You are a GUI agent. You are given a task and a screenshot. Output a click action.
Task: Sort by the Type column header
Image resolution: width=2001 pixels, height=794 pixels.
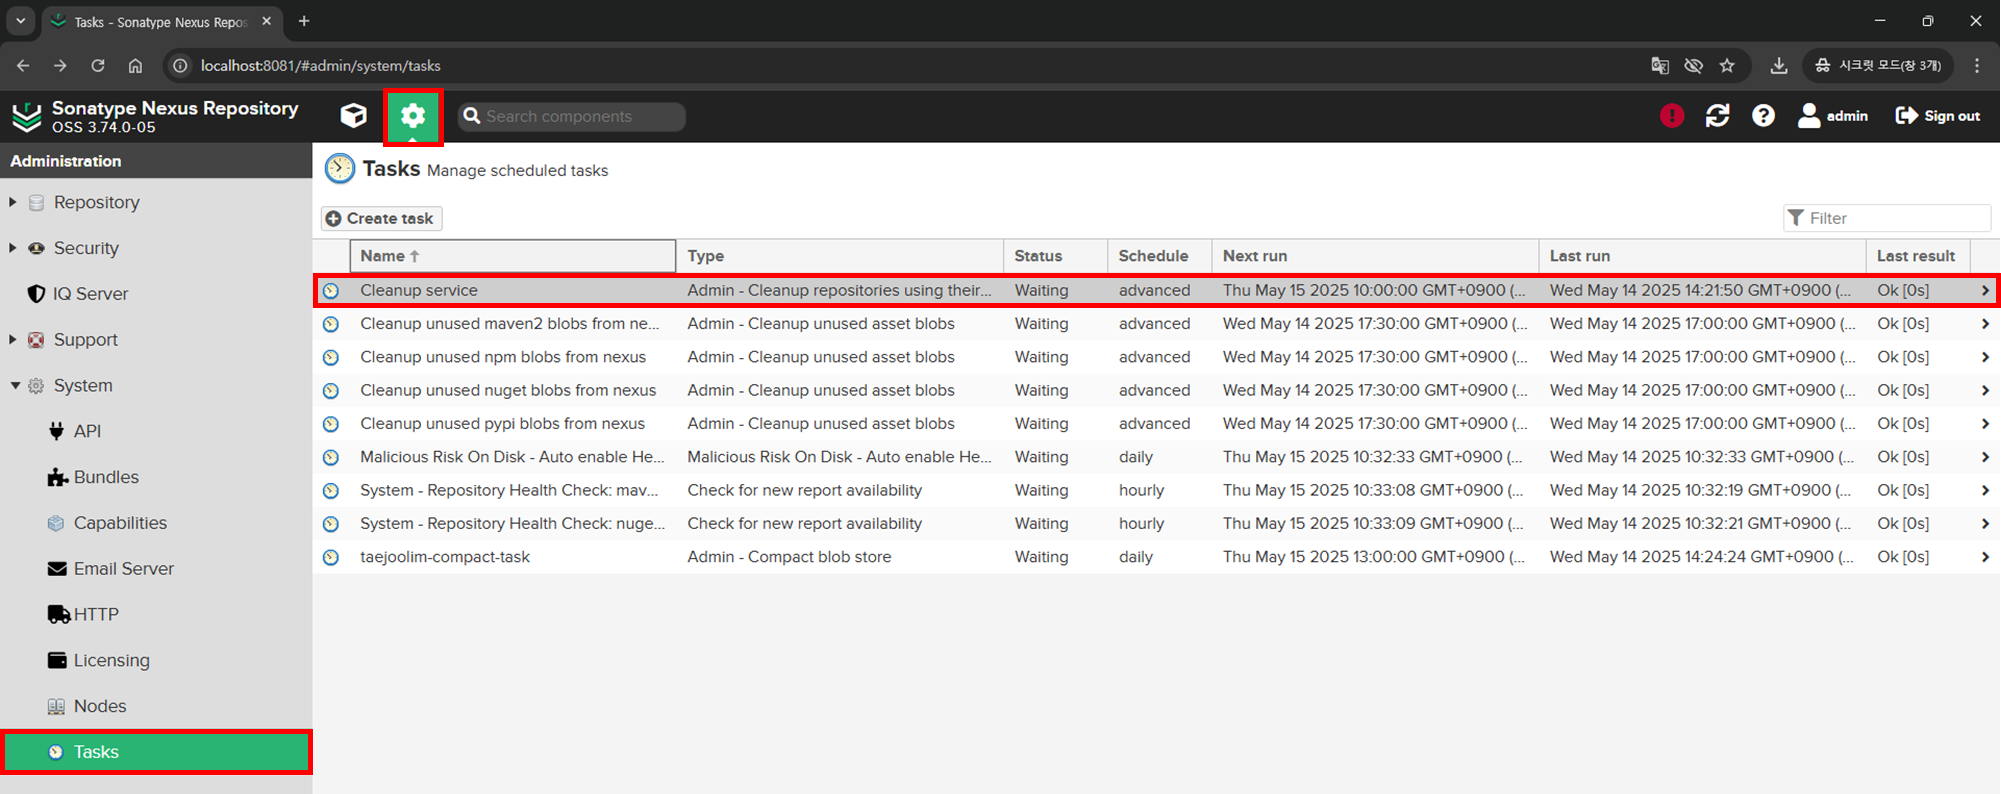(840, 256)
